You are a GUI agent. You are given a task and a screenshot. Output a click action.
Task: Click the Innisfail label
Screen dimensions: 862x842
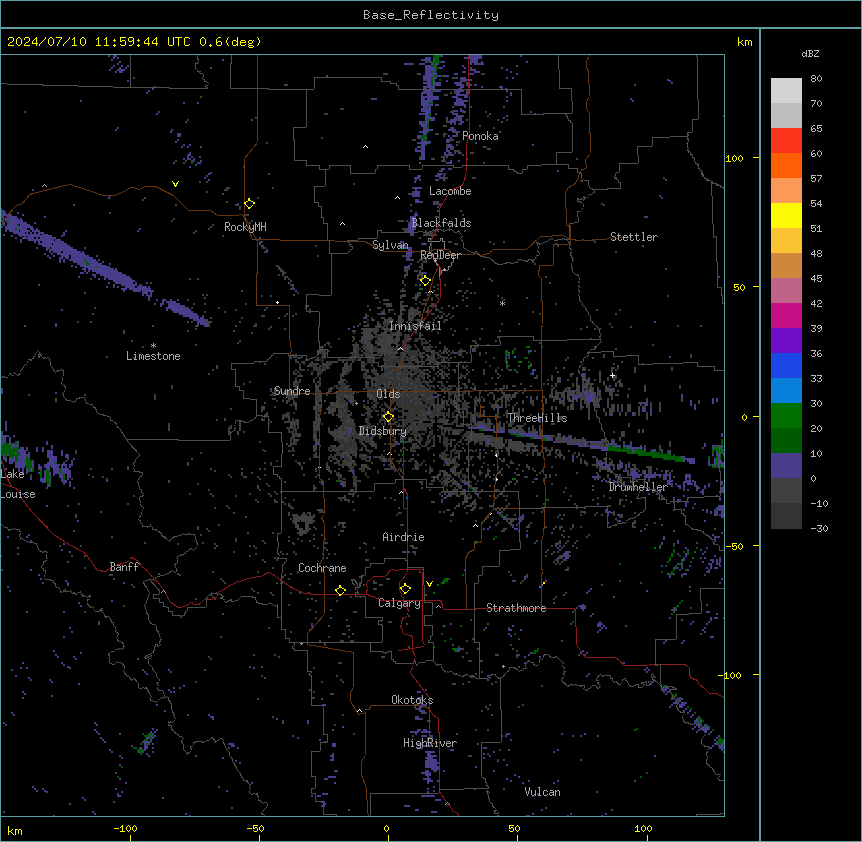pyautogui.click(x=415, y=326)
